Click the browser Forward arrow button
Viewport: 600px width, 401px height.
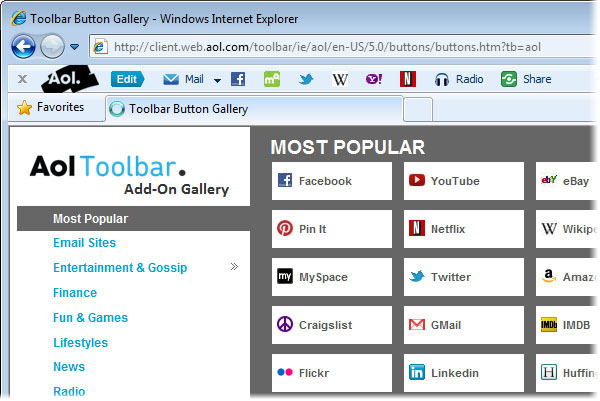pos(52,47)
